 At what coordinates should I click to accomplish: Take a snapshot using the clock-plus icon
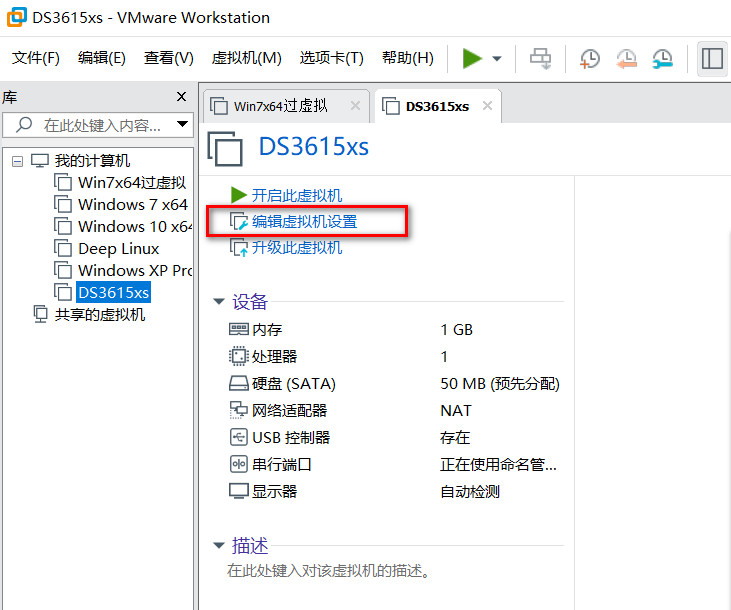590,59
